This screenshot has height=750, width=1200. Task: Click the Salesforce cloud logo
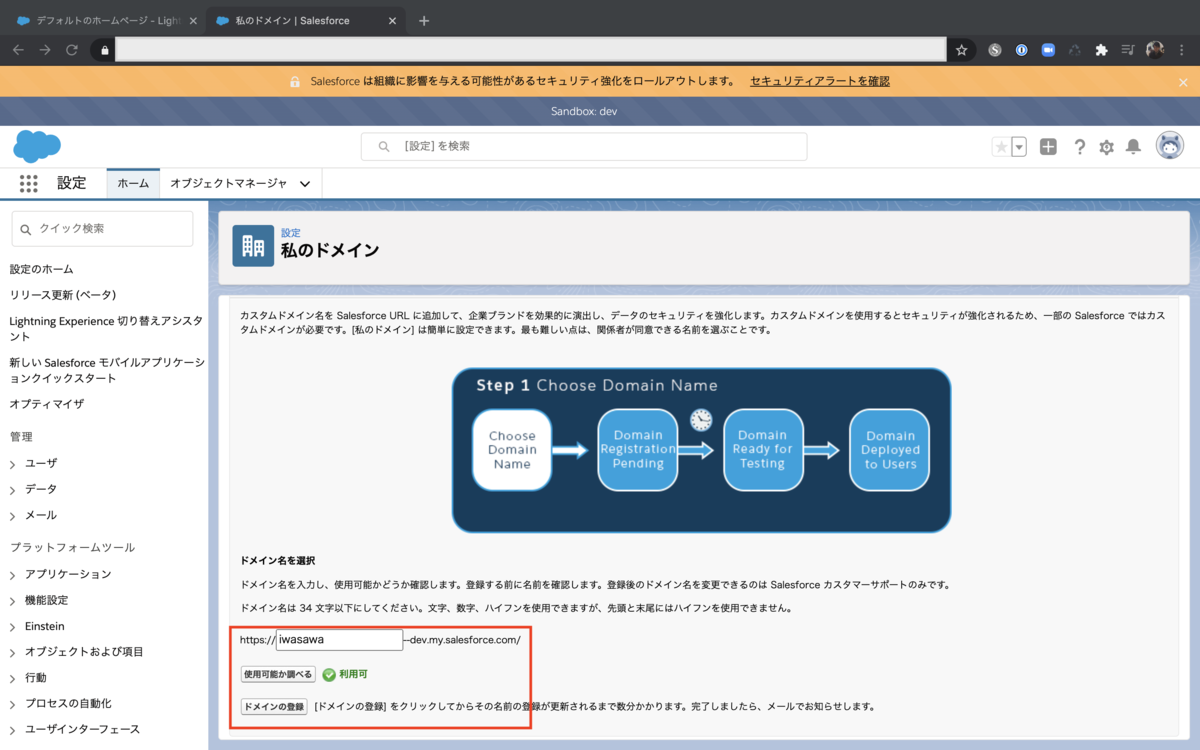(x=37, y=146)
